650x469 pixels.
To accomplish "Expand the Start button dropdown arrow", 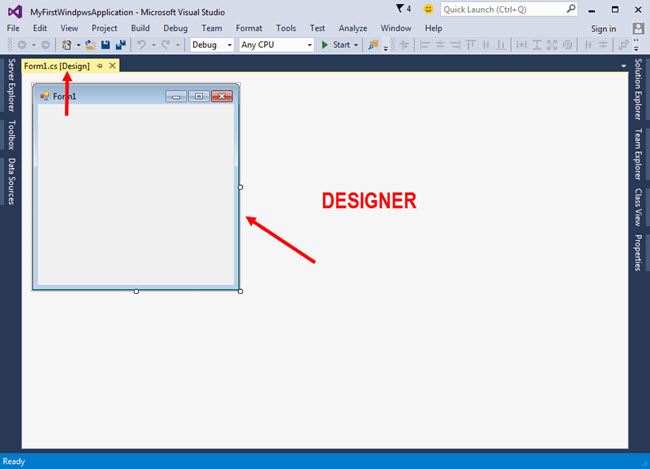I will click(x=356, y=45).
